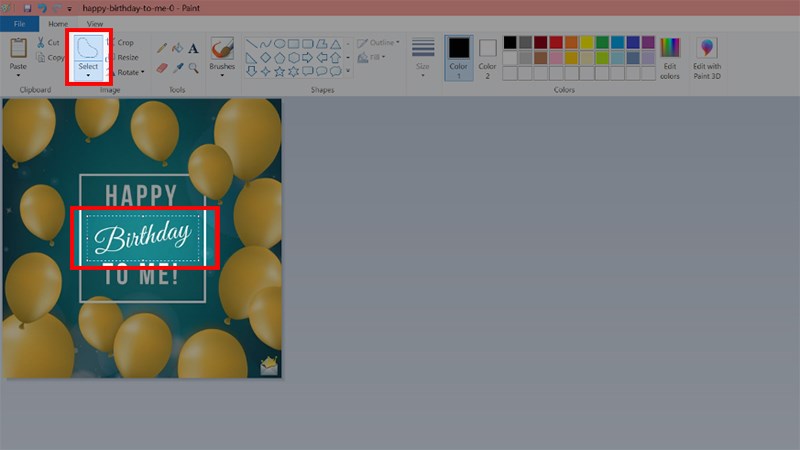Pick the purple color swatch
This screenshot has width=800, height=450.
coord(648,42)
